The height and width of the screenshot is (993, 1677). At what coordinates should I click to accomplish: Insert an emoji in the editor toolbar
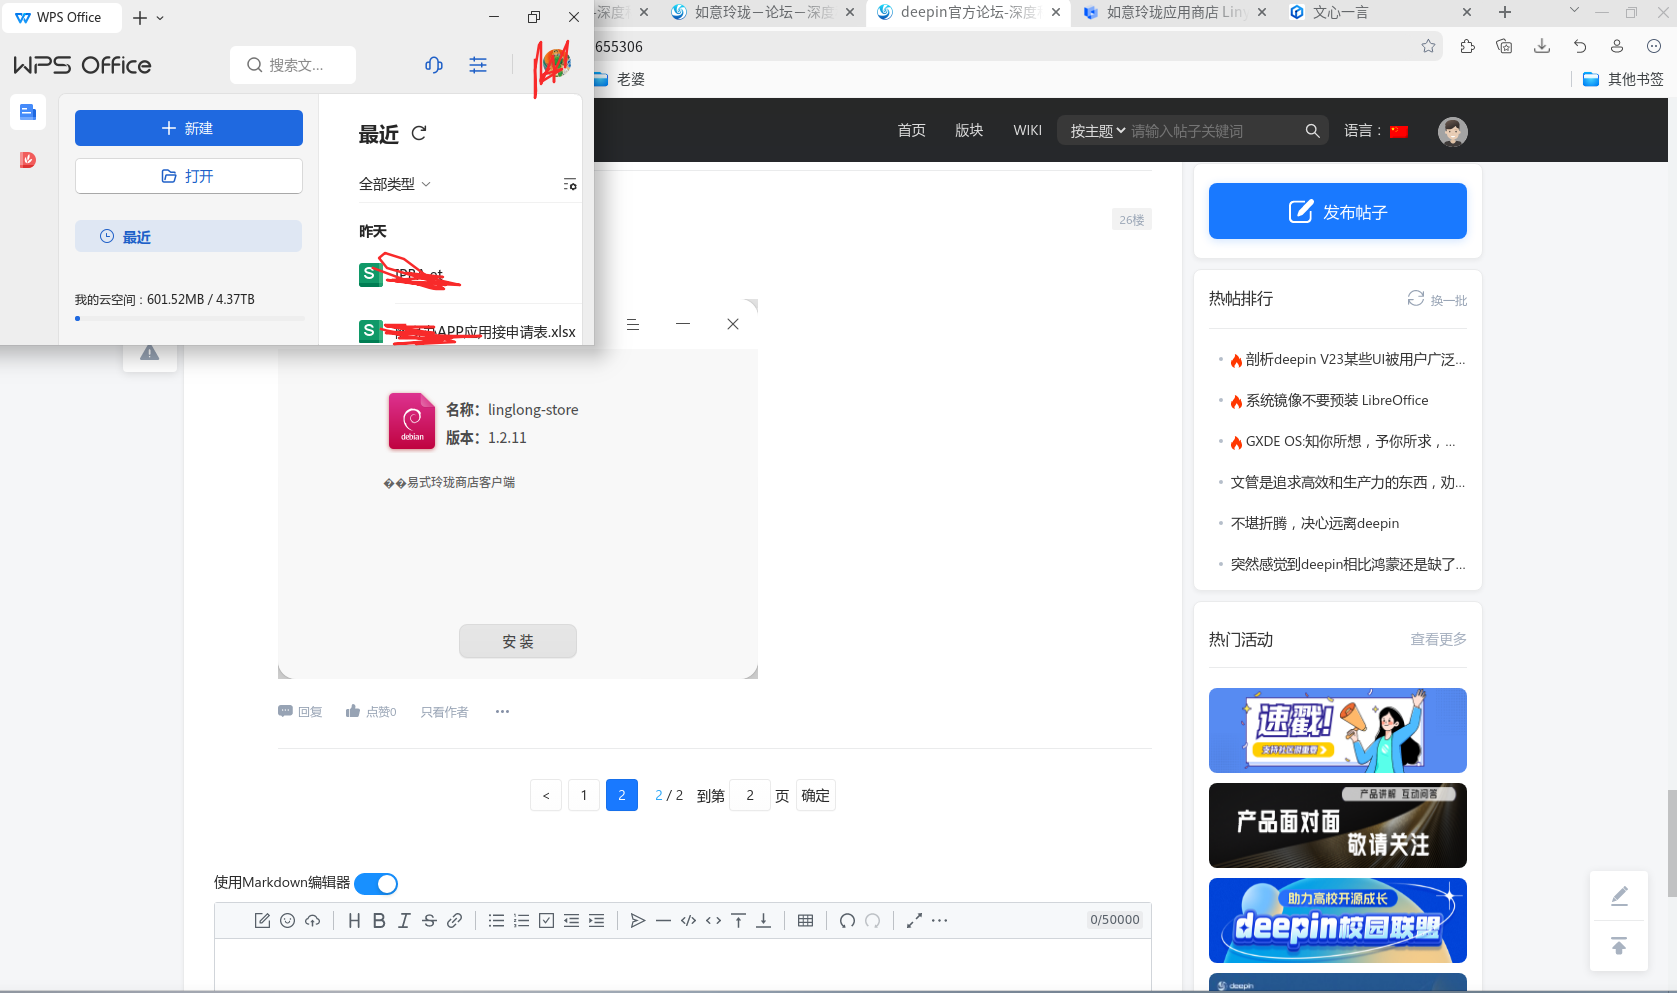287,921
